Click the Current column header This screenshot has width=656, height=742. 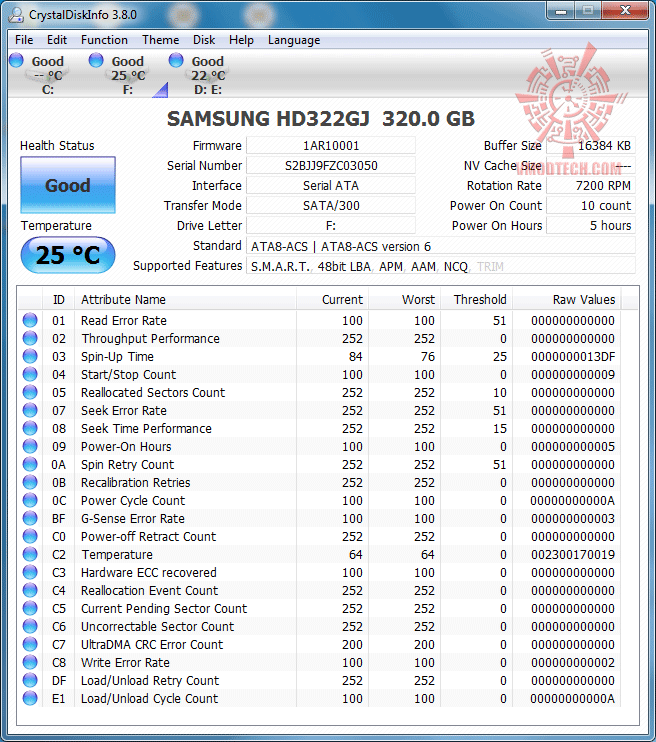pos(332,300)
